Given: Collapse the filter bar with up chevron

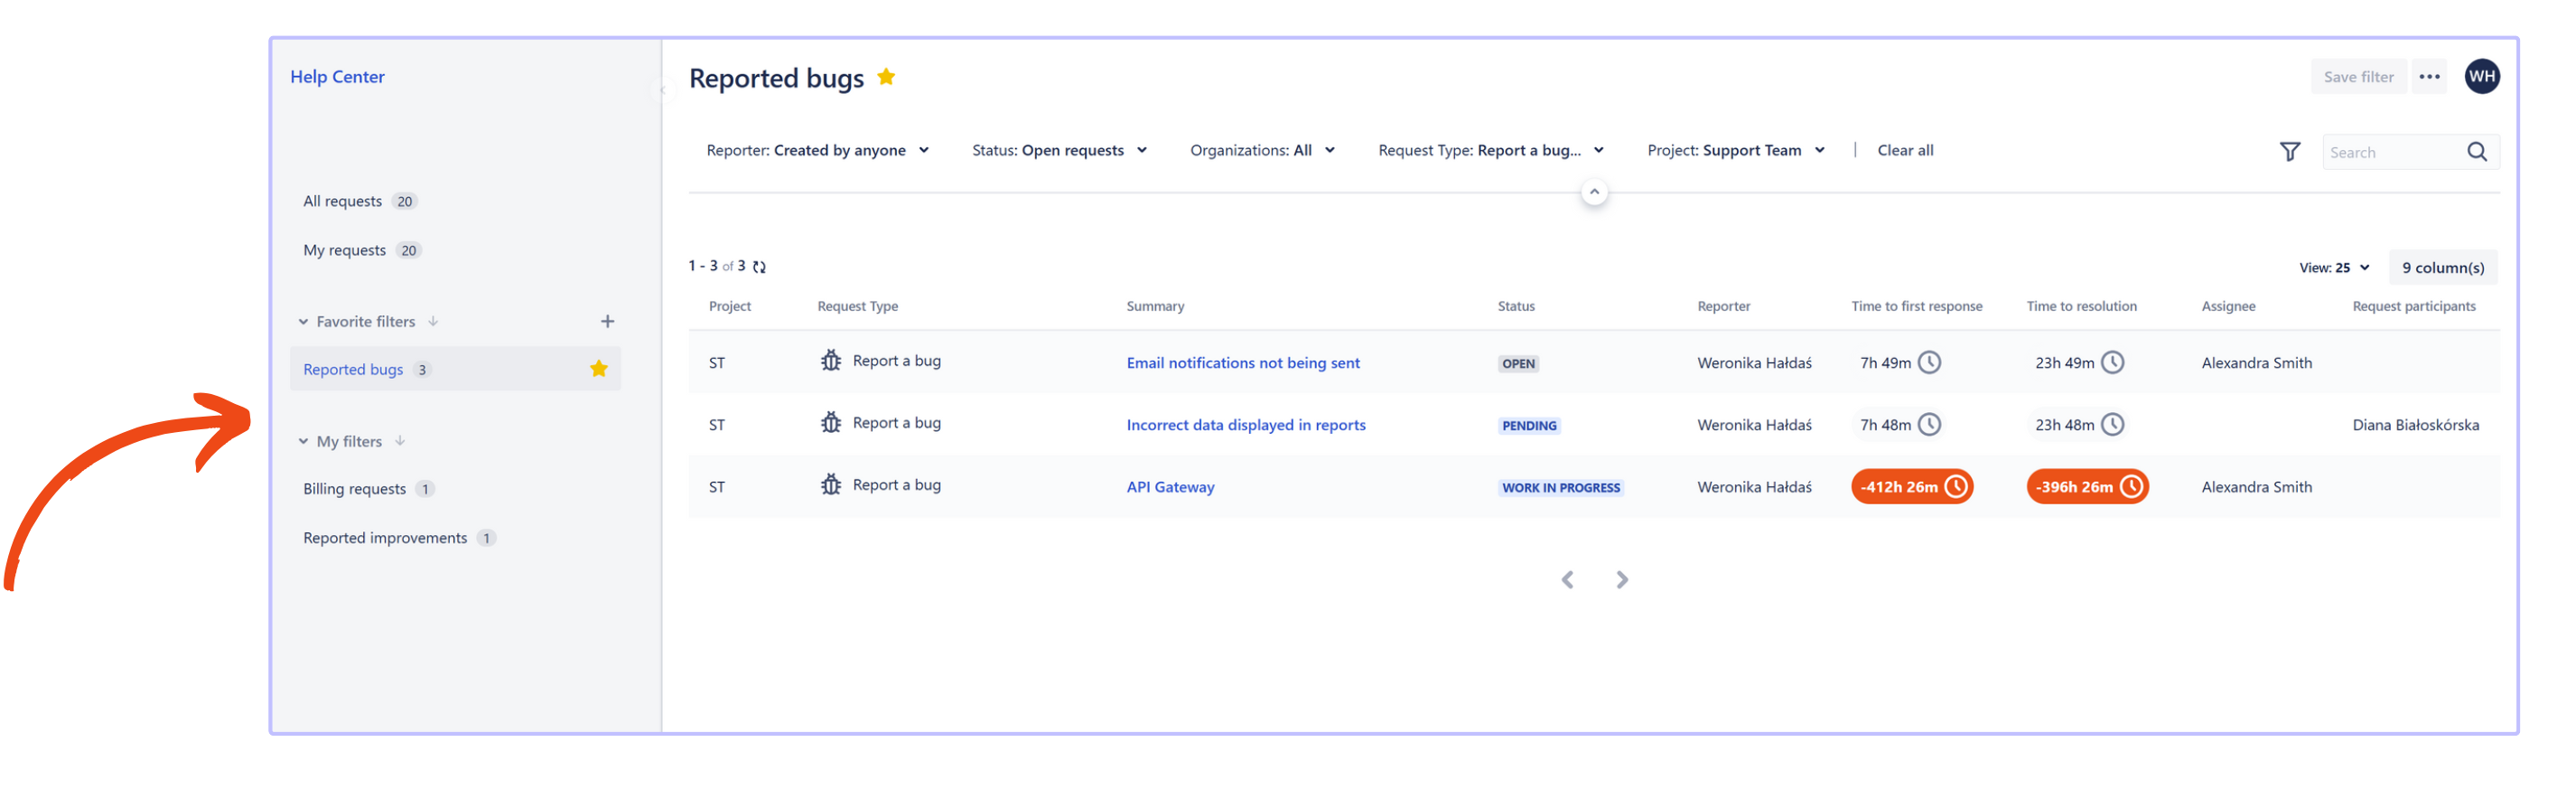Looking at the screenshot, I should coord(1594,192).
